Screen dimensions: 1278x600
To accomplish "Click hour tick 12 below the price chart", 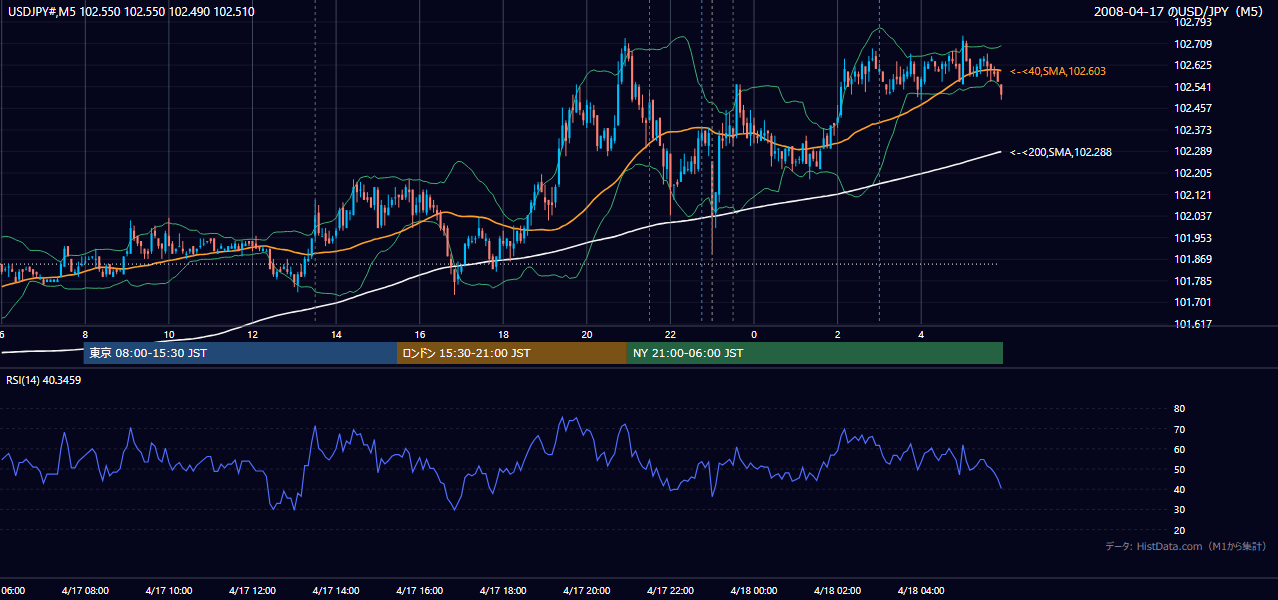I will coord(253,334).
